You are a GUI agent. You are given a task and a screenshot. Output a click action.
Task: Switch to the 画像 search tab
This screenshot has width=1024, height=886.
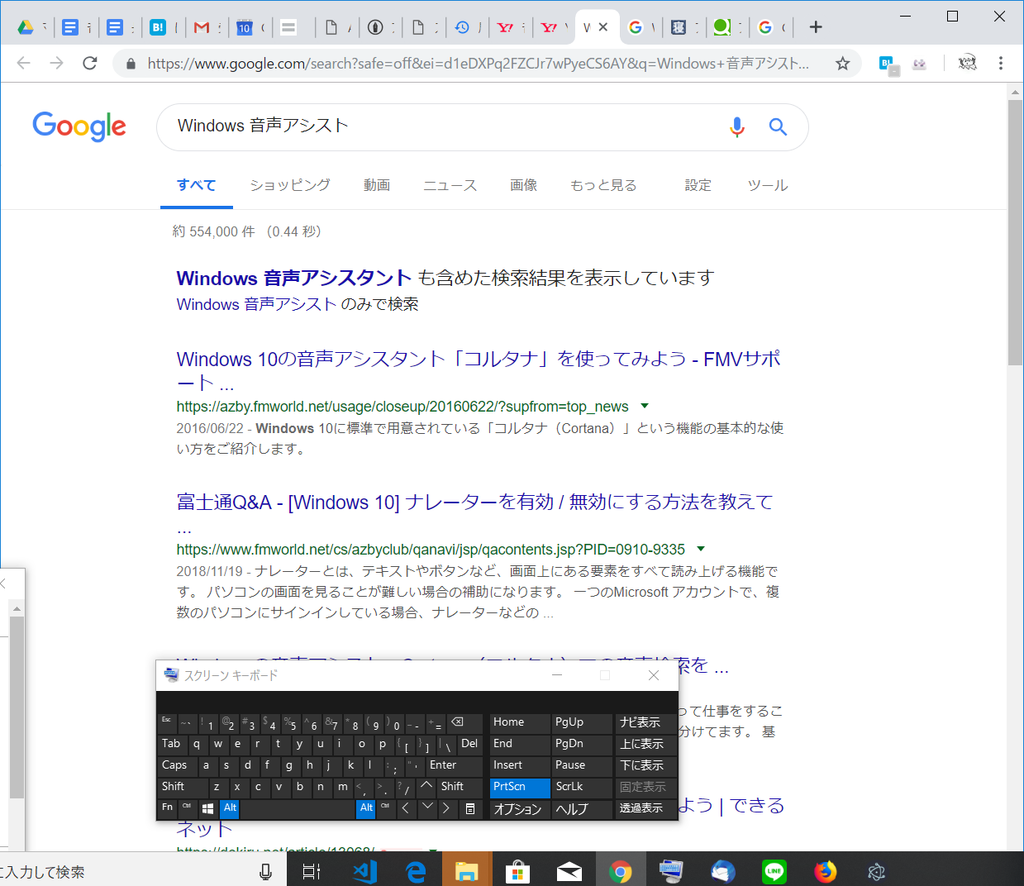pyautogui.click(x=523, y=185)
